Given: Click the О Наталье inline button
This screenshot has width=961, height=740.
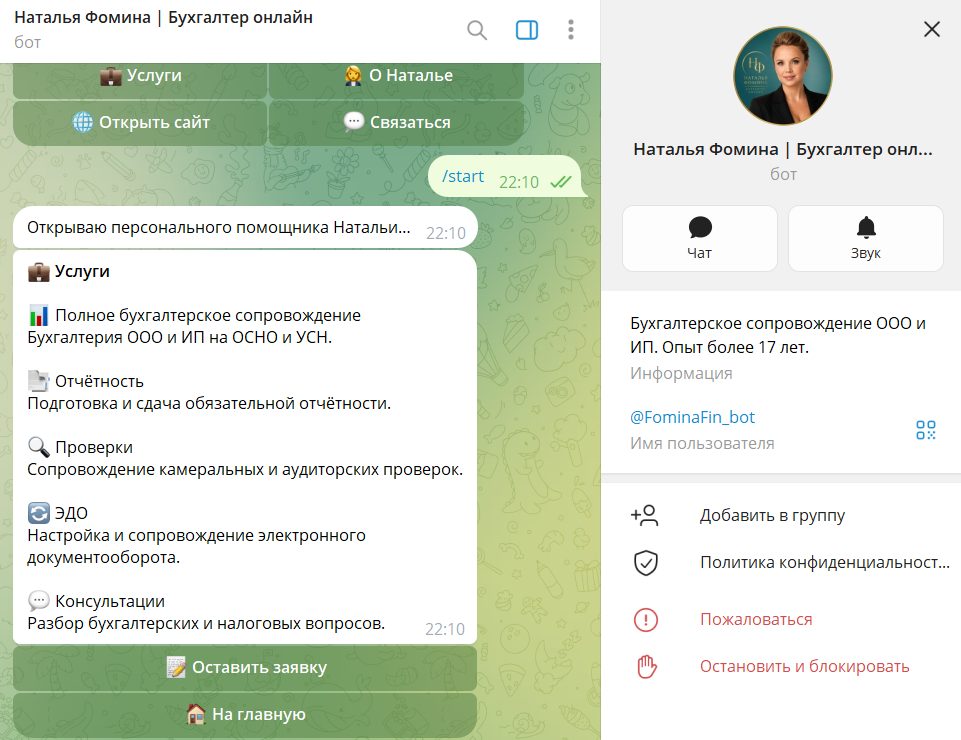Looking at the screenshot, I should [x=397, y=80].
